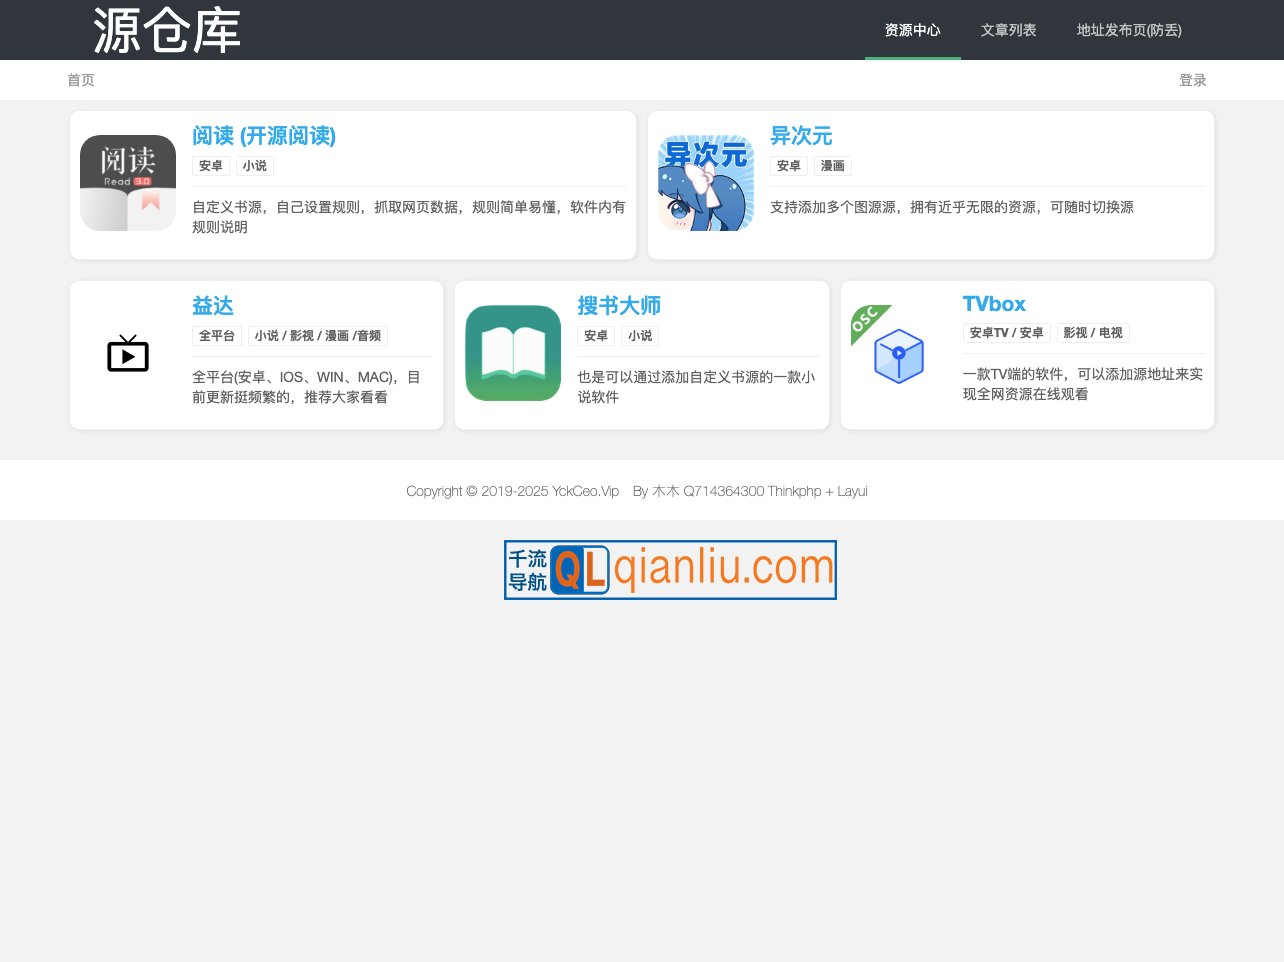Click the green 搜书大师 book icon
The width and height of the screenshot is (1284, 962).
pos(513,353)
